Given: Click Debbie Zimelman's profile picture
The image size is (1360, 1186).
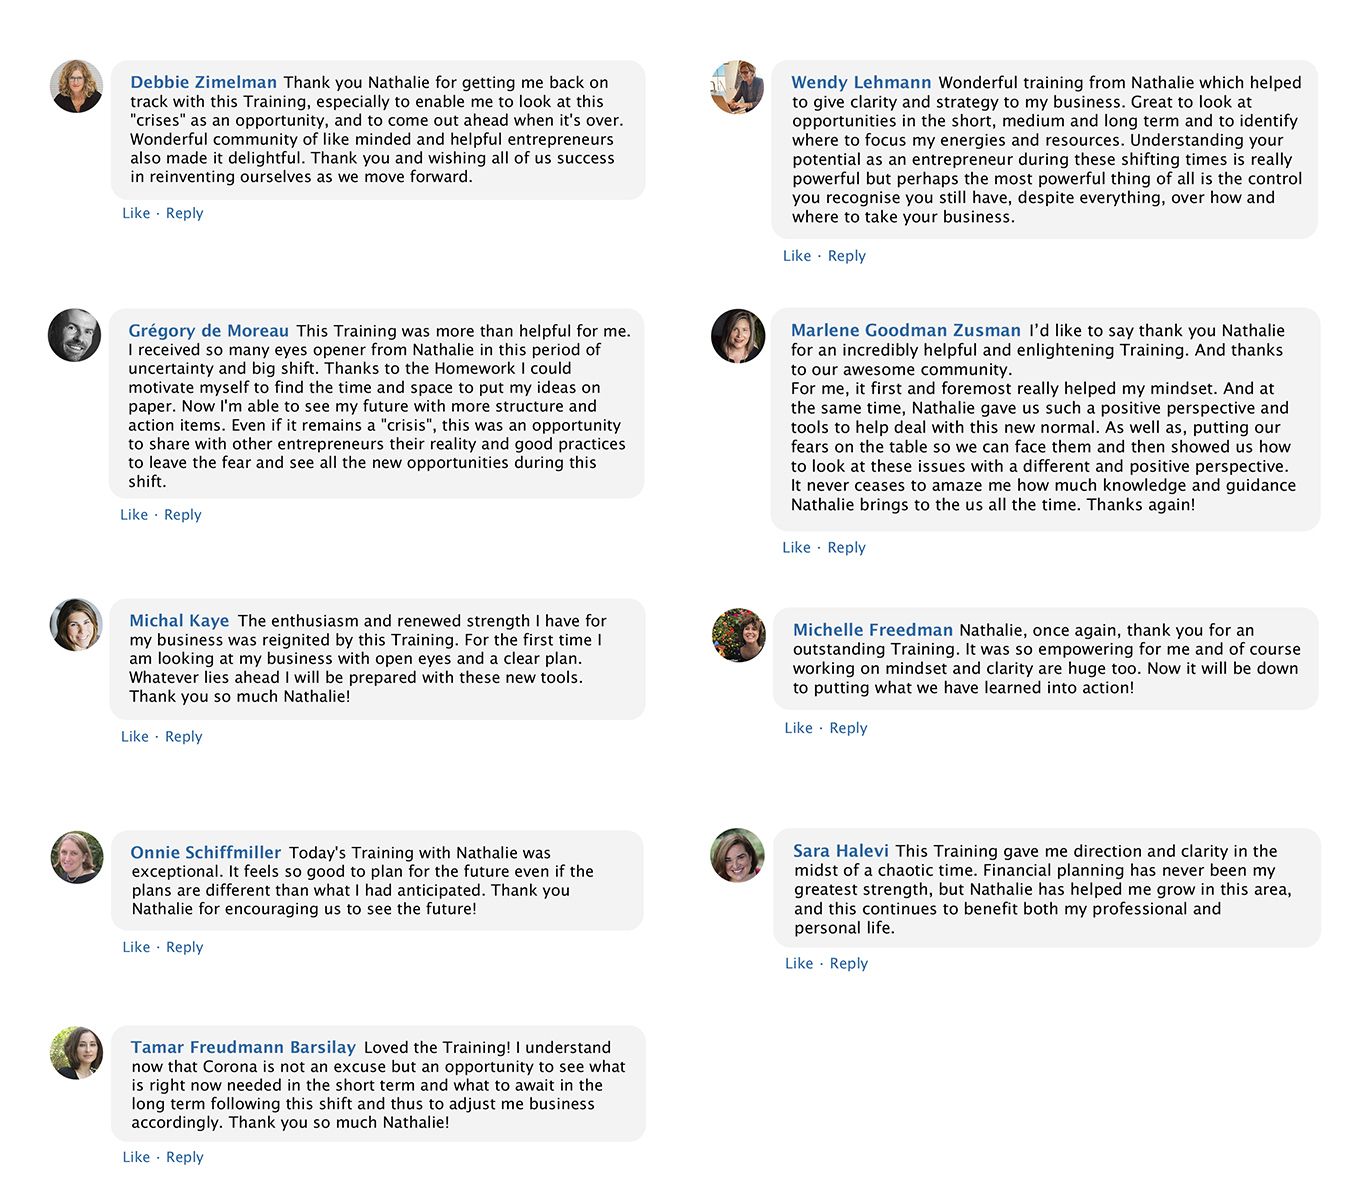Looking at the screenshot, I should coord(76,86).
